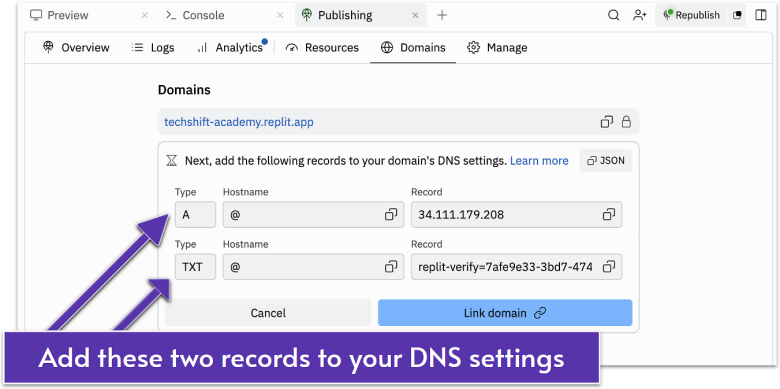This screenshot has height=389, width=780.
Task: Copy the replit-verify record value
Action: (609, 267)
